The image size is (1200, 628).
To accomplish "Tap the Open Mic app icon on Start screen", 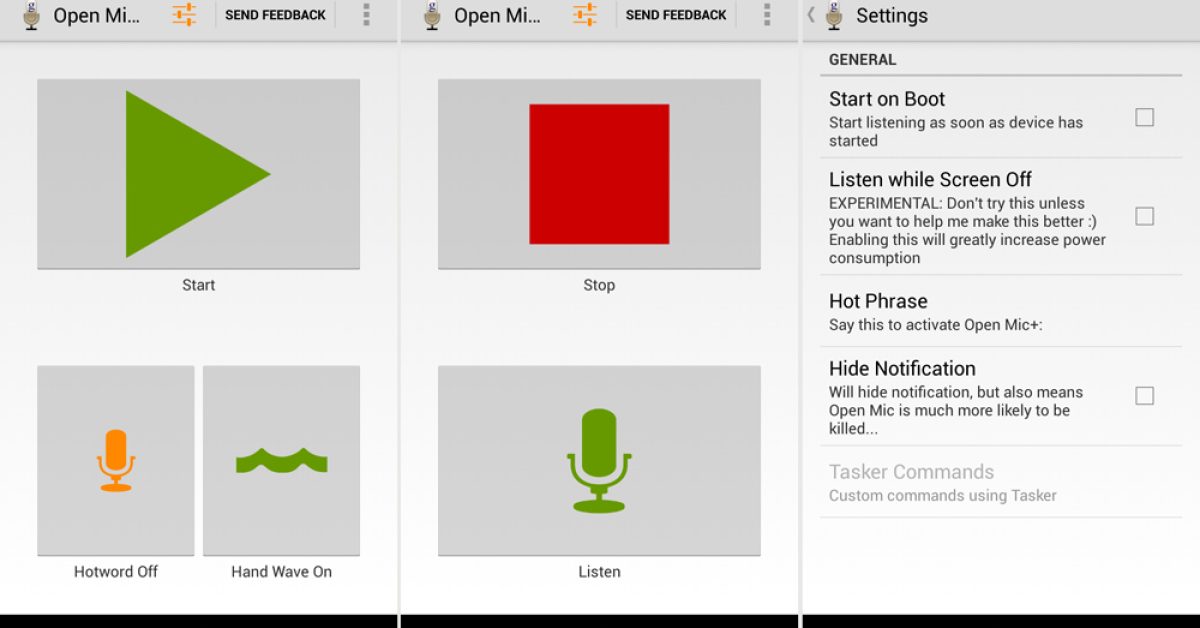I will tap(31, 15).
